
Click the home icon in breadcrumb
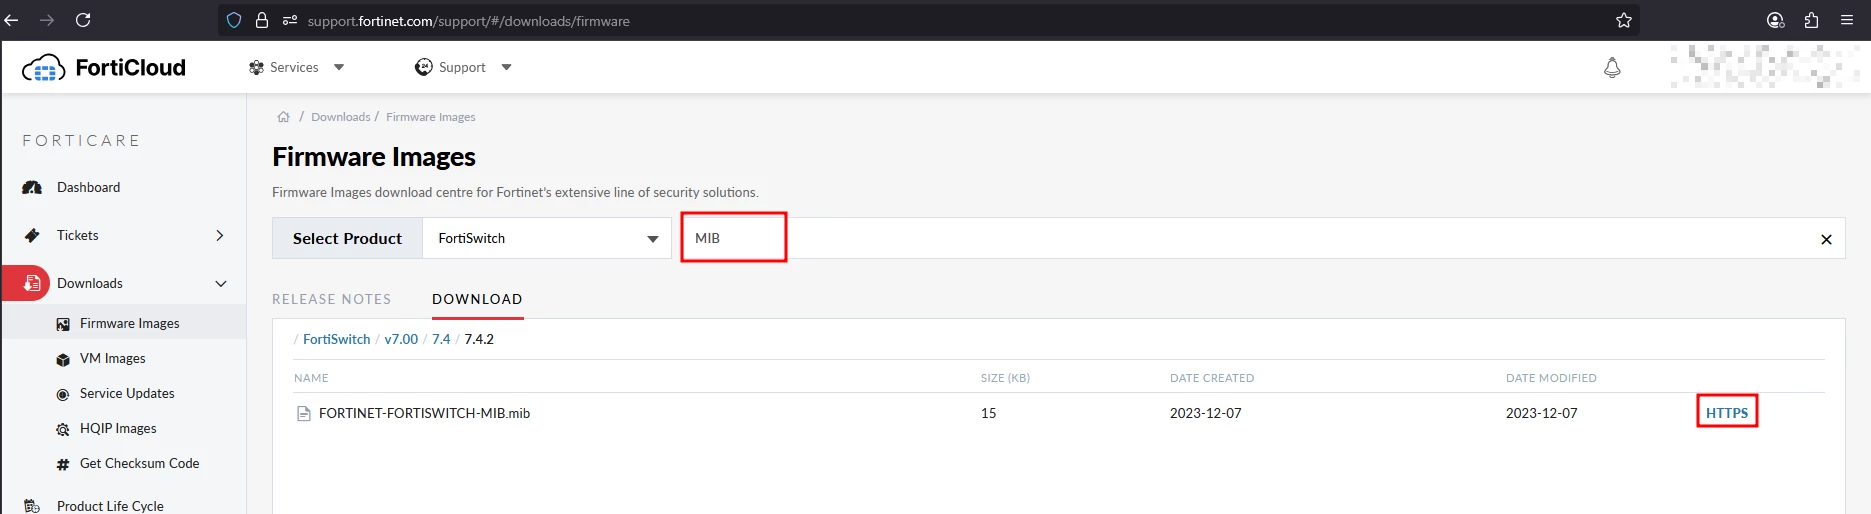(x=284, y=117)
